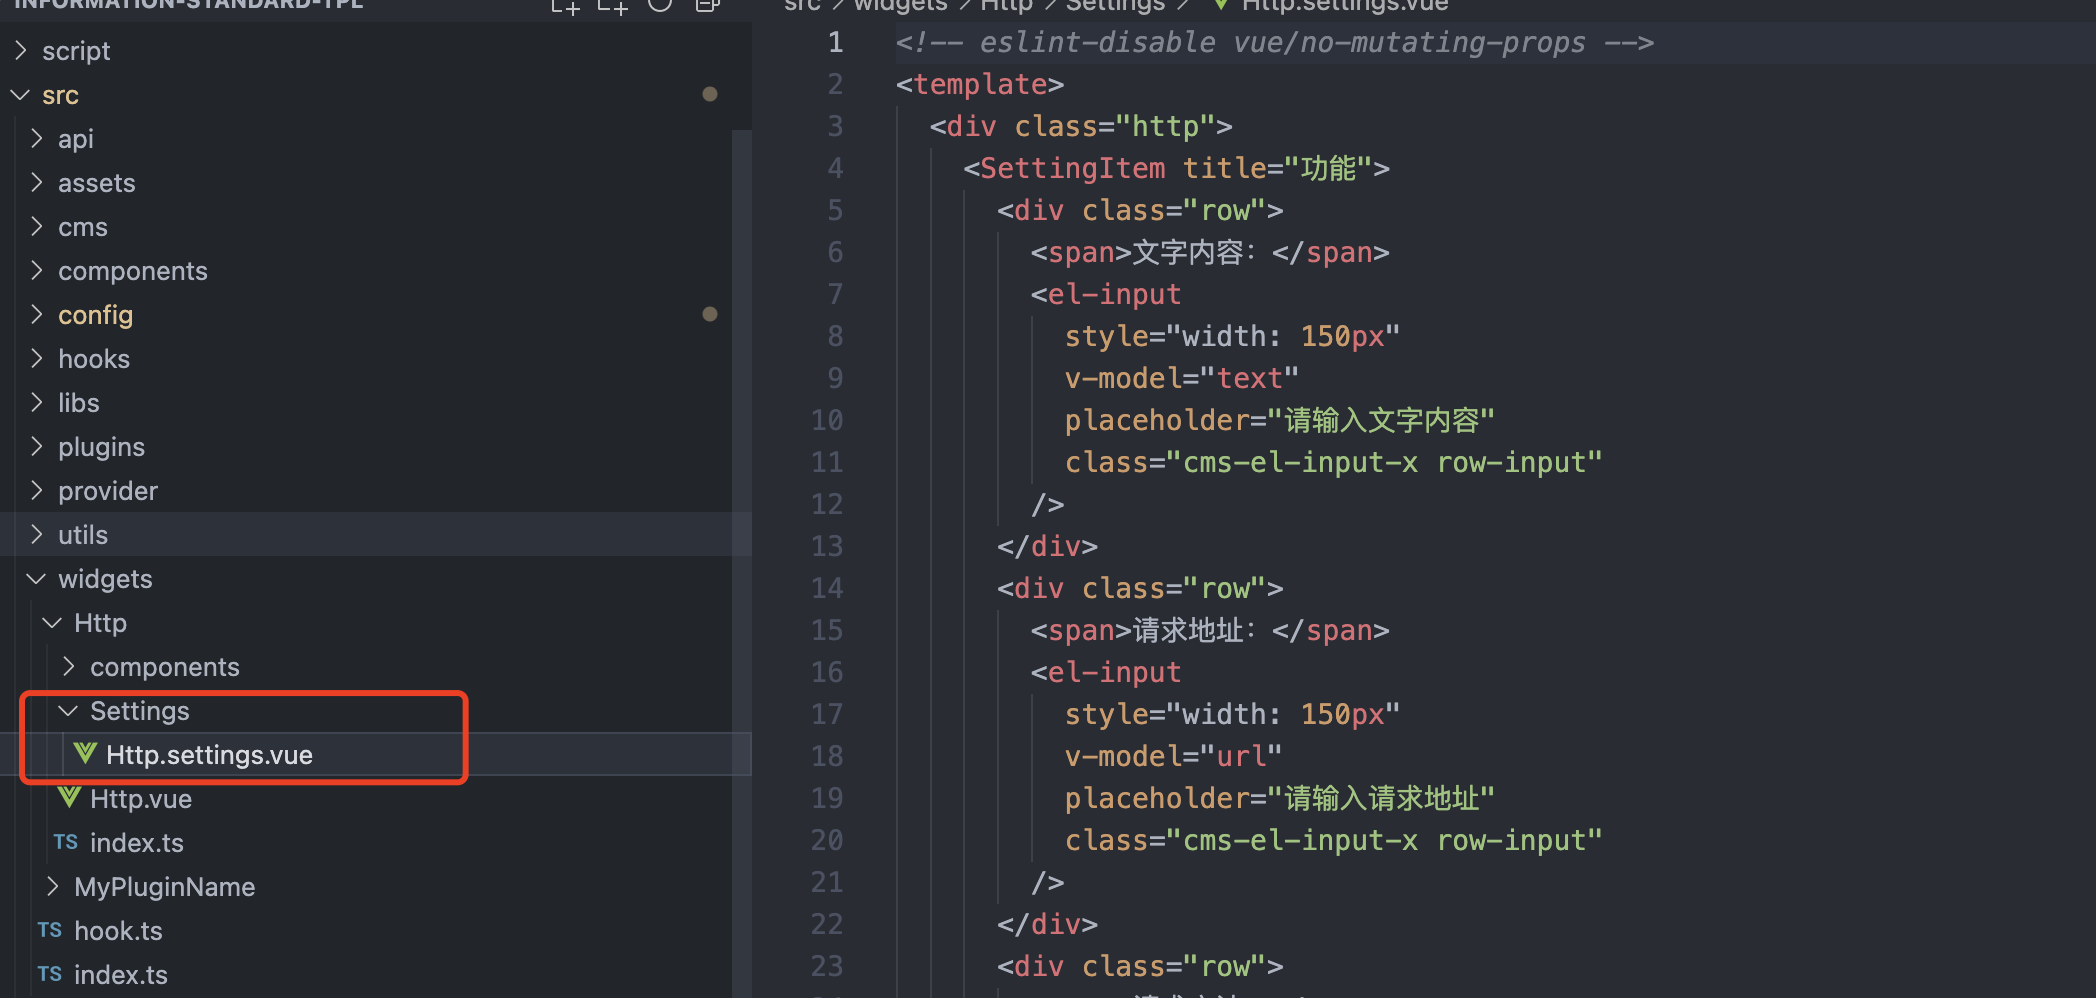Collapse the src folder

point(21,95)
